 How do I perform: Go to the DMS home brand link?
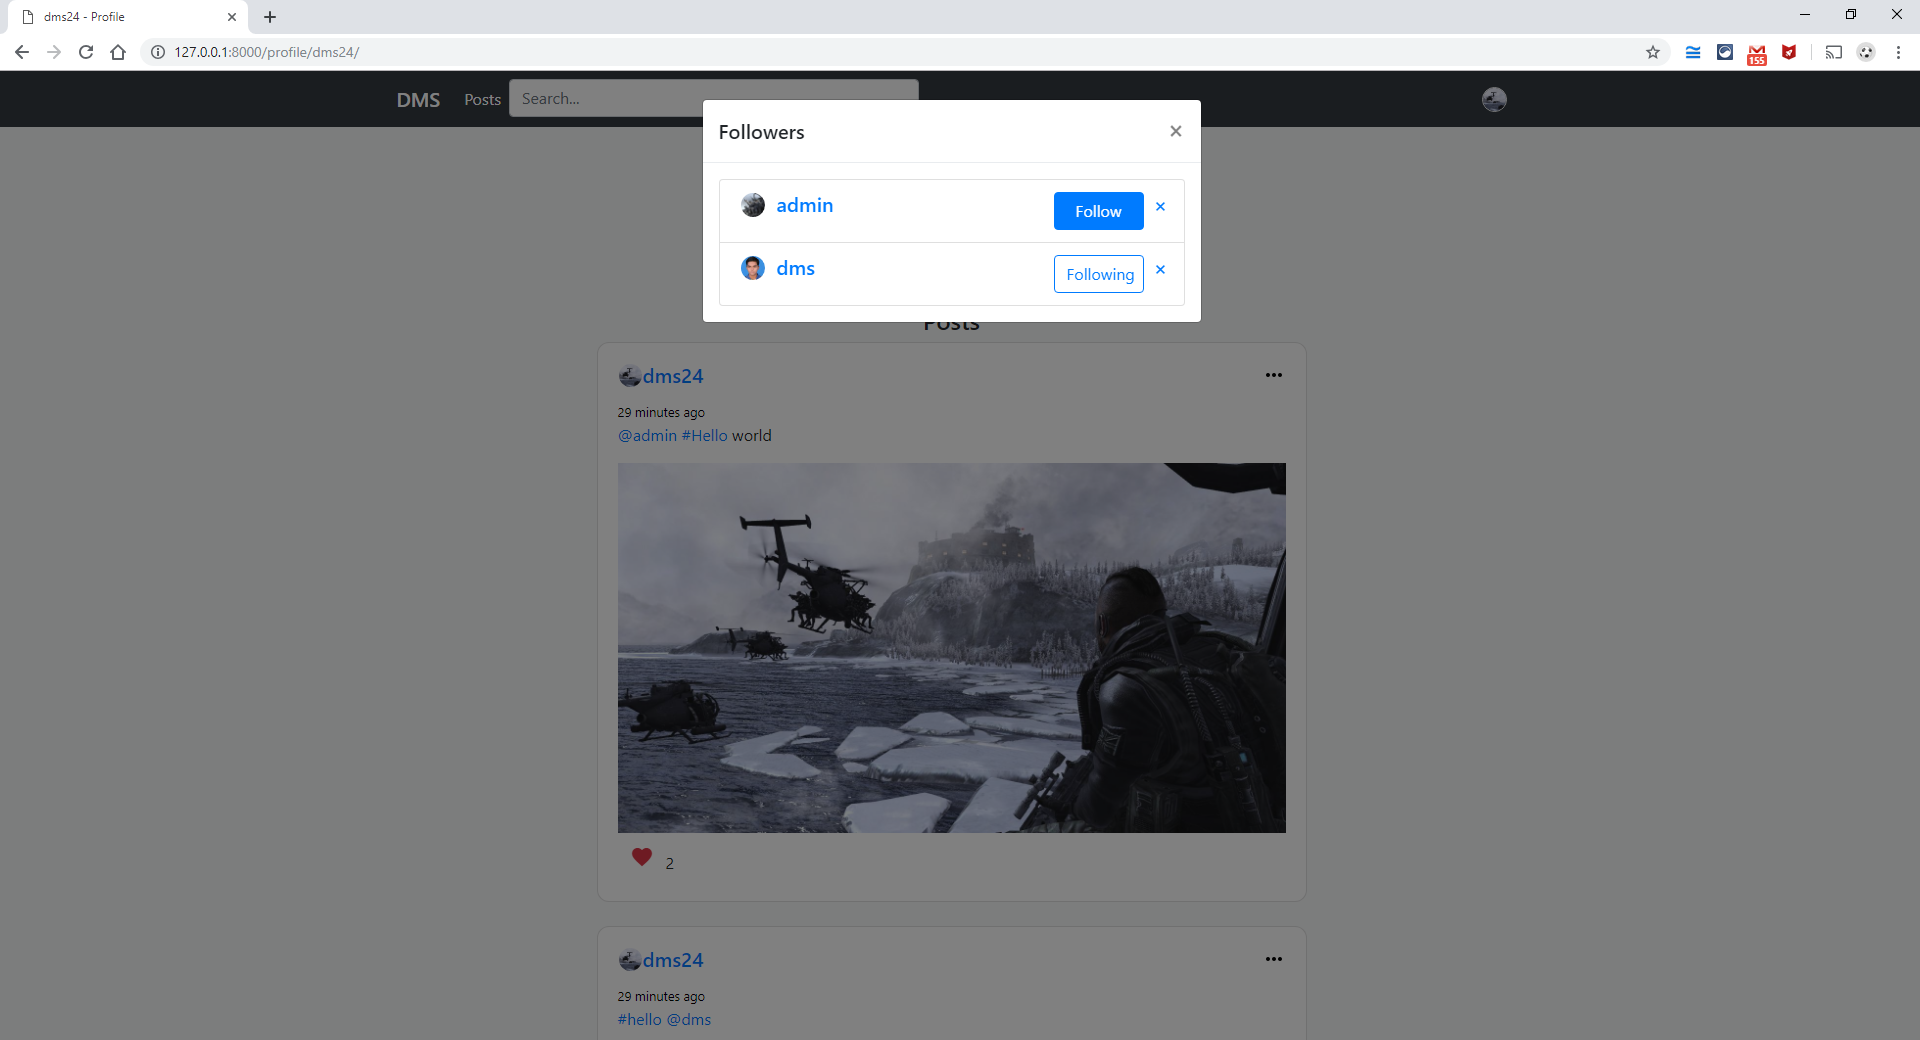(418, 99)
